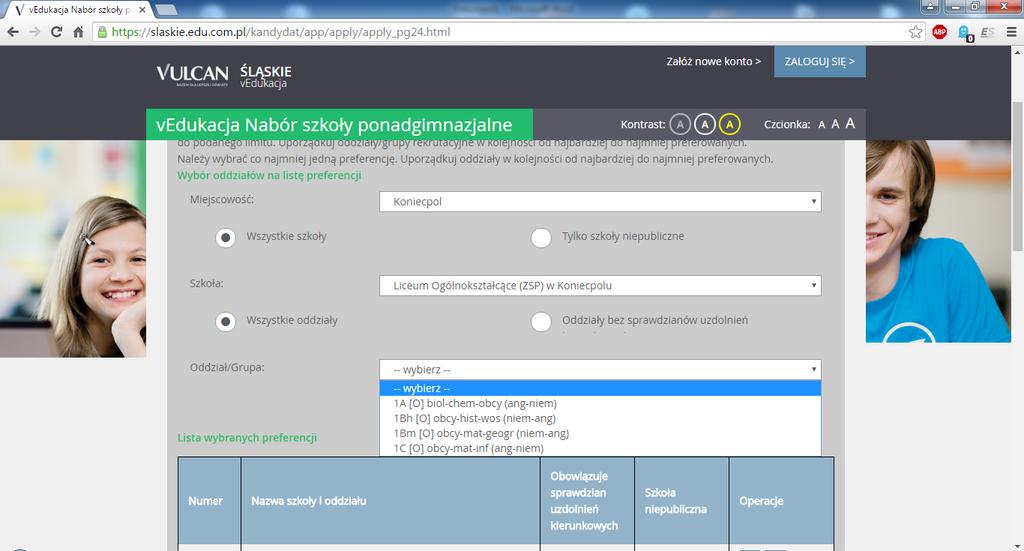Image resolution: width=1024 pixels, height=551 pixels.
Task: Collapse the Oddział/Grupa dropdown
Action: [600, 370]
